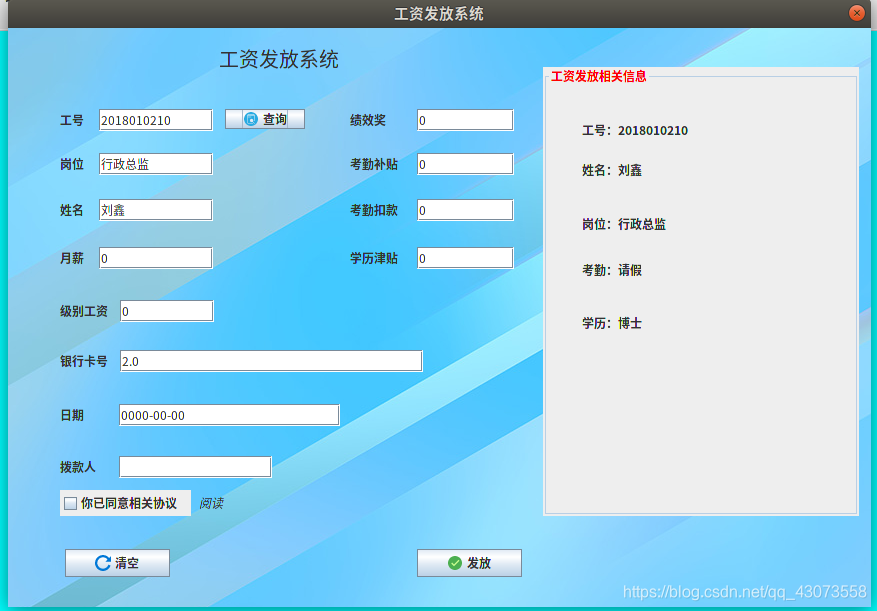Click the 日期 input field
The width and height of the screenshot is (877, 611).
pyautogui.click(x=229, y=415)
